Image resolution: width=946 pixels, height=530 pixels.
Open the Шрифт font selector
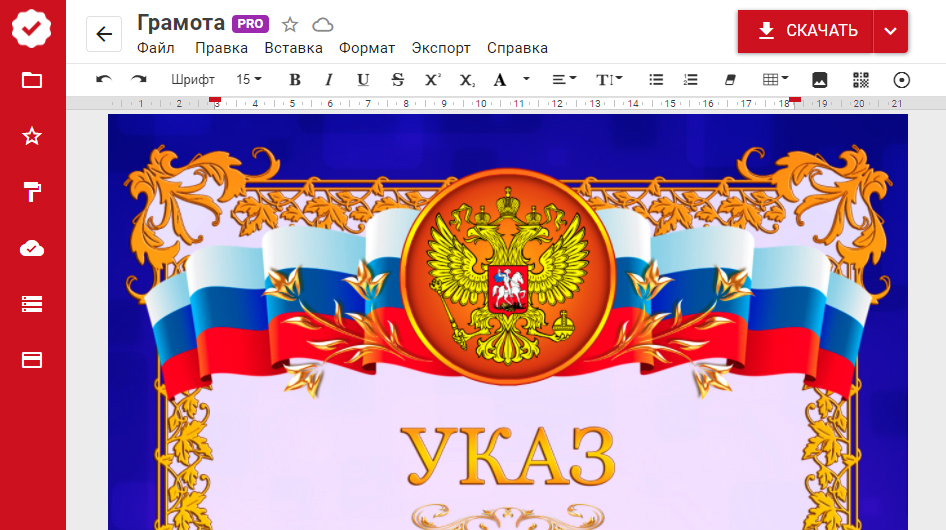tap(193, 80)
